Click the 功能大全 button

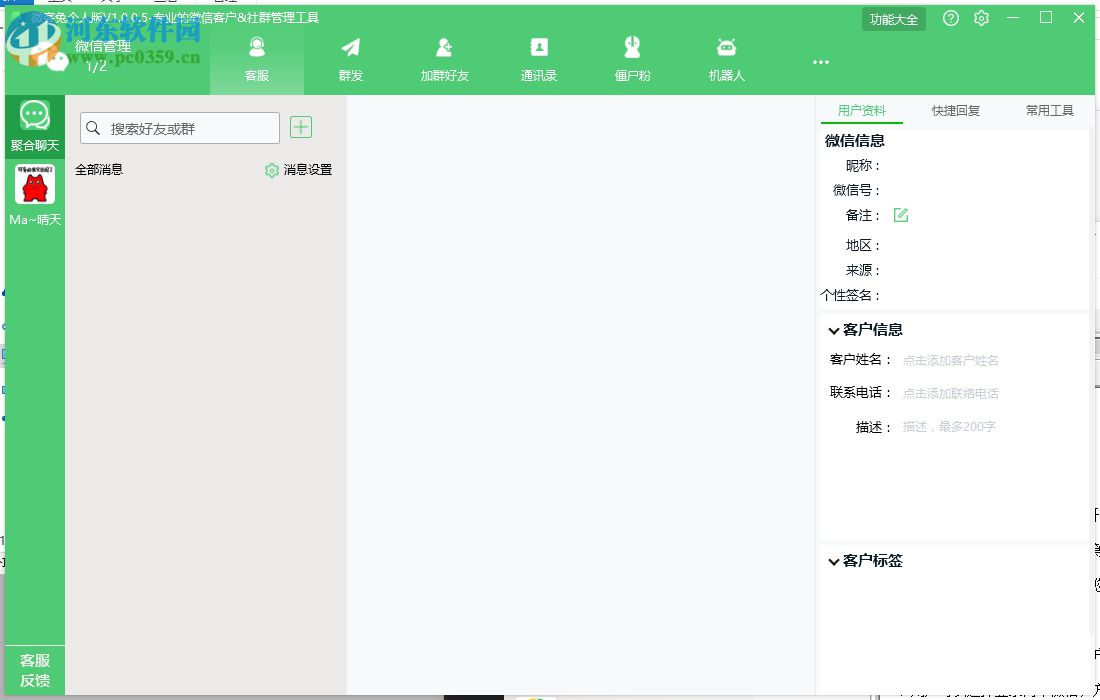[893, 17]
